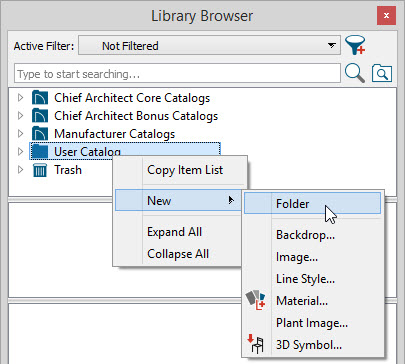Select Manufacturer Catalogs label
405x364 pixels.
pos(114,134)
